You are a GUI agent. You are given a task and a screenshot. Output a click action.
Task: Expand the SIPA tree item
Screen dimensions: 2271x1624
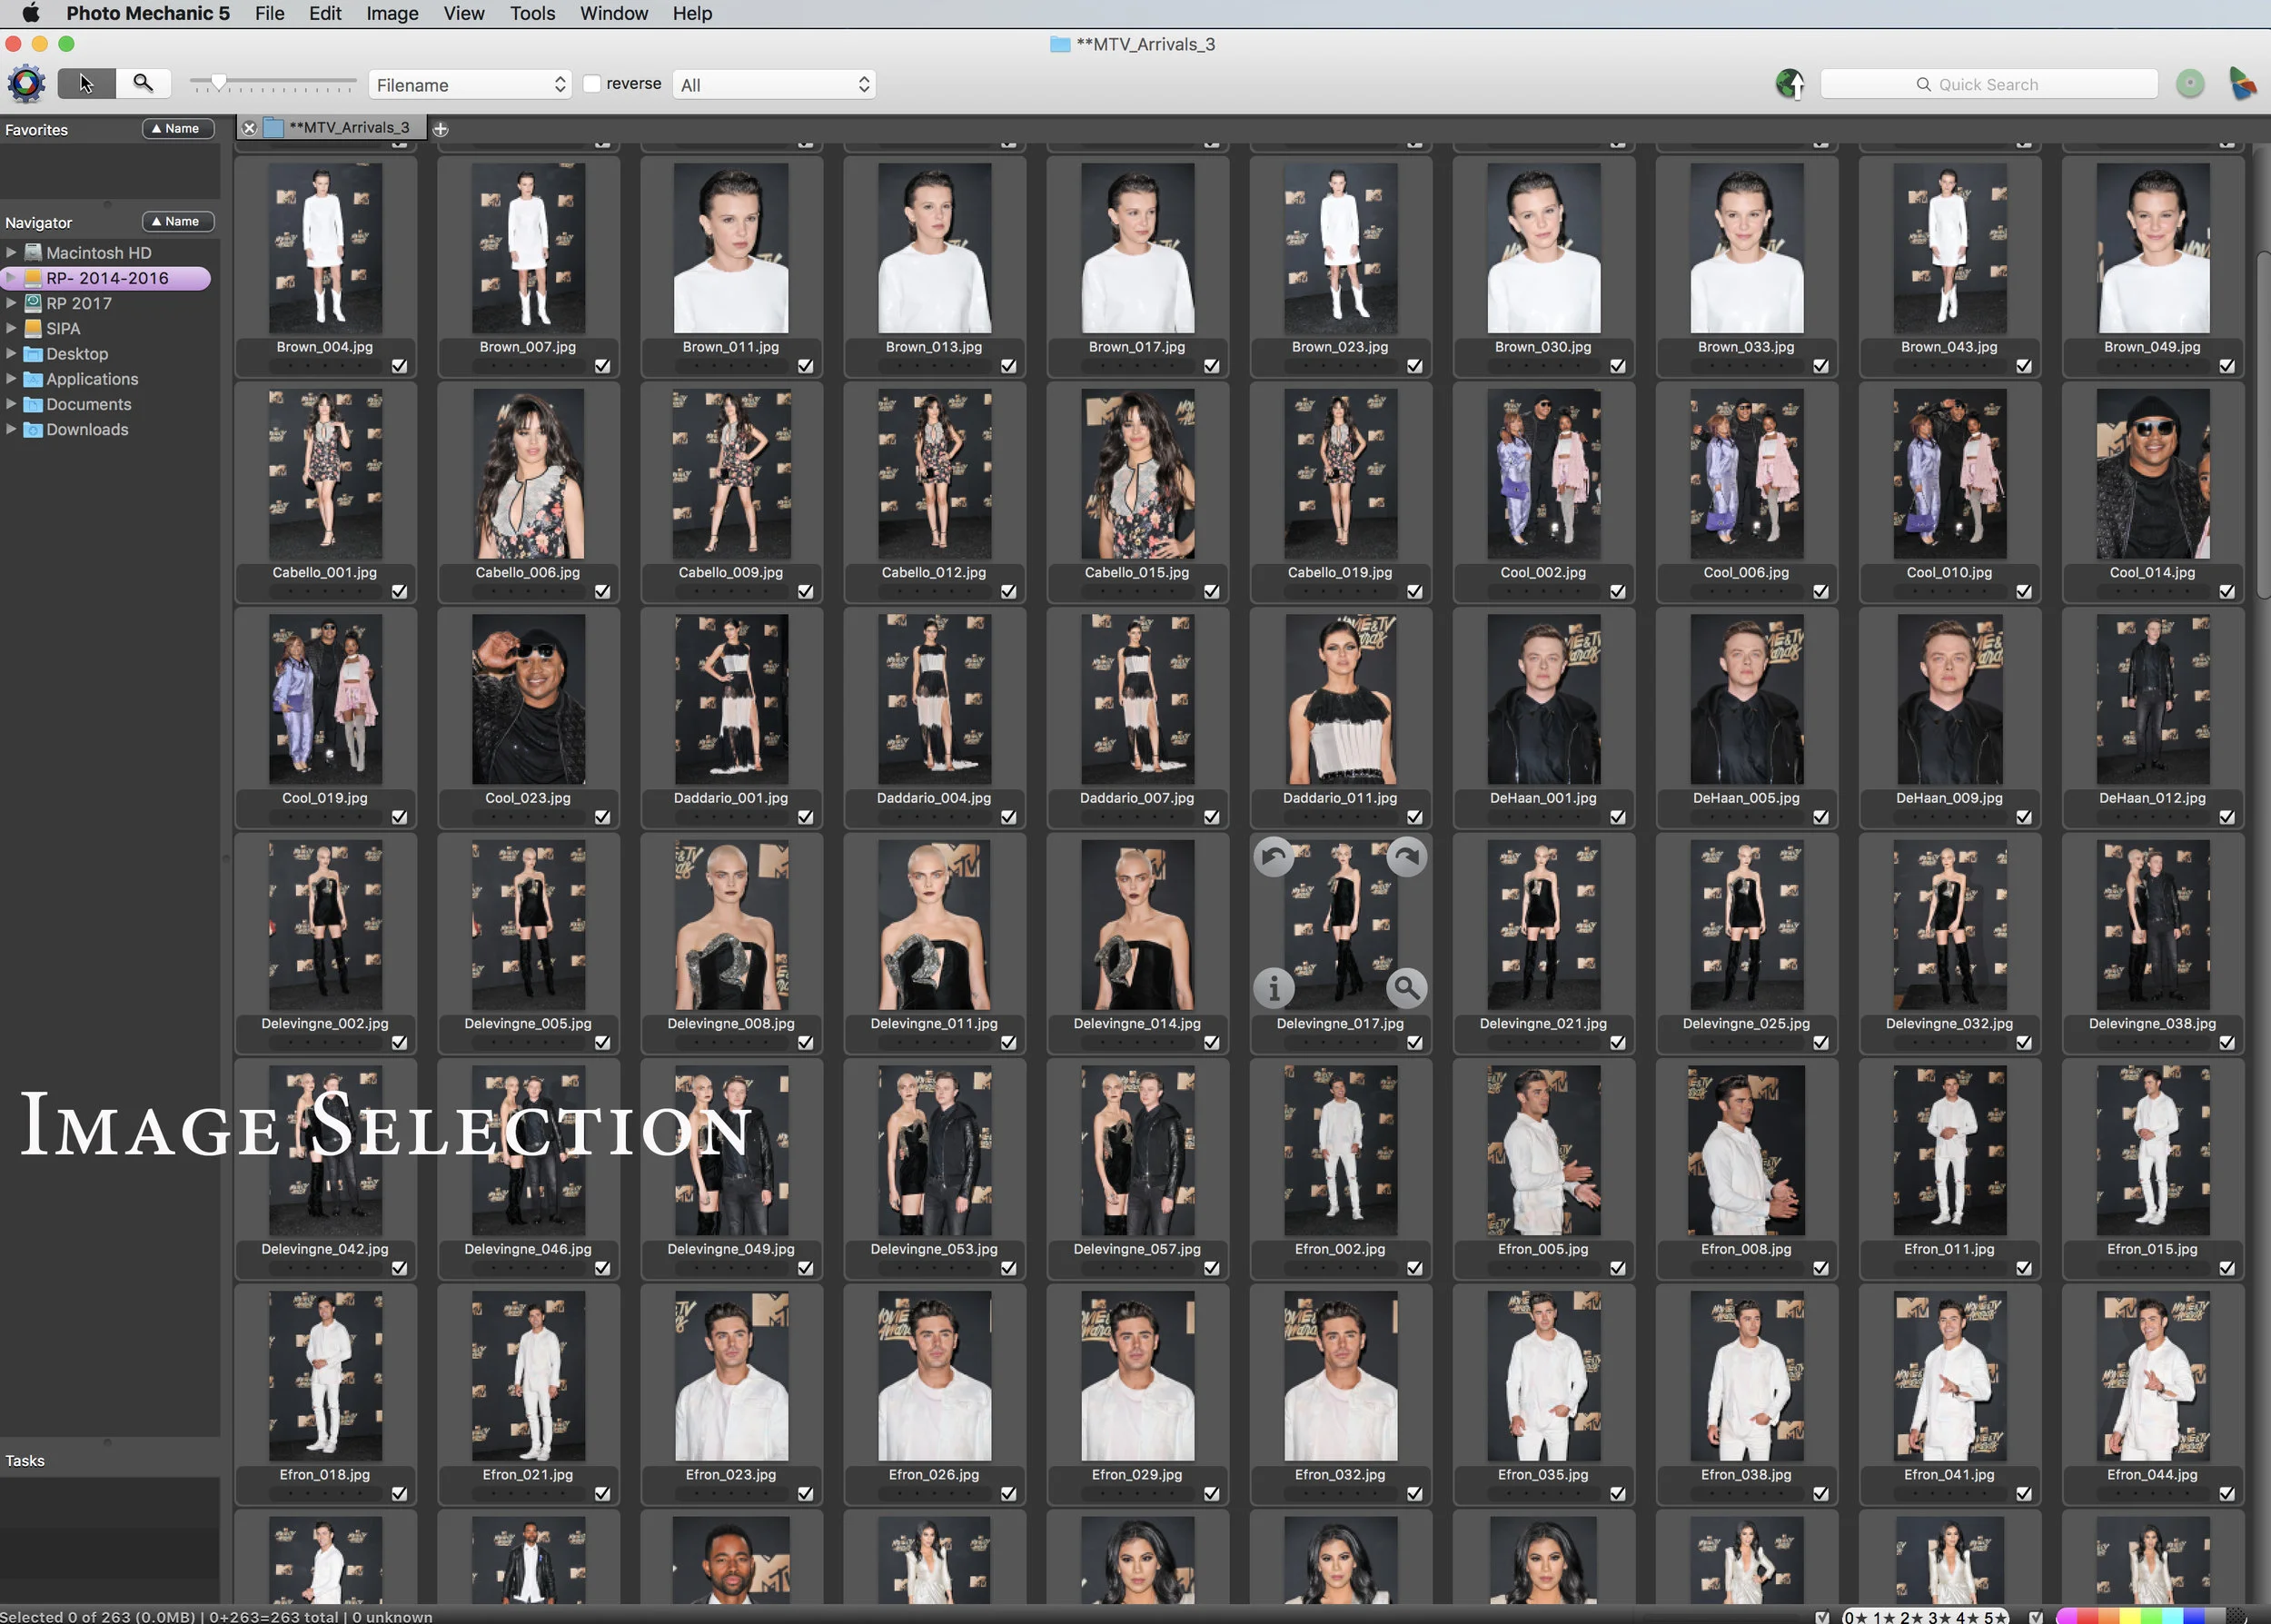click(11, 328)
